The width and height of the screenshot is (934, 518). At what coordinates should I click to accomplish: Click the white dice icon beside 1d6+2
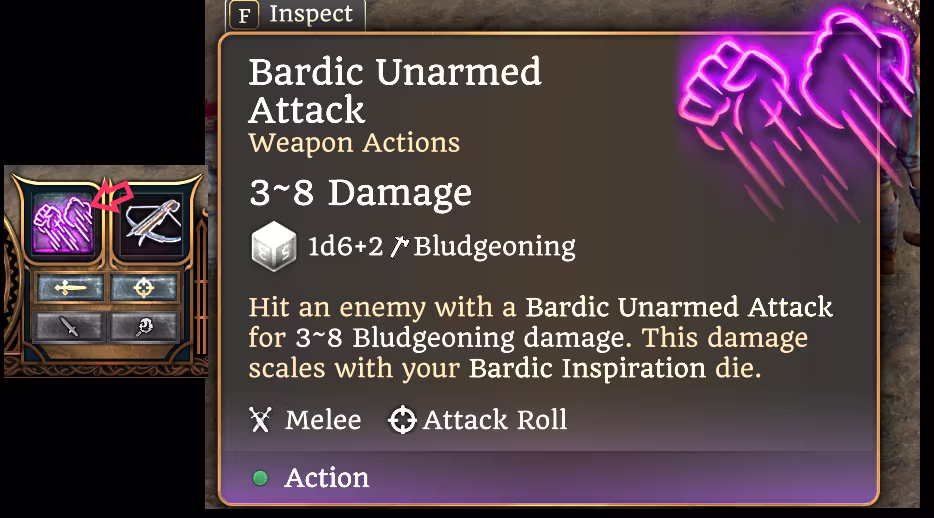tap(273, 246)
